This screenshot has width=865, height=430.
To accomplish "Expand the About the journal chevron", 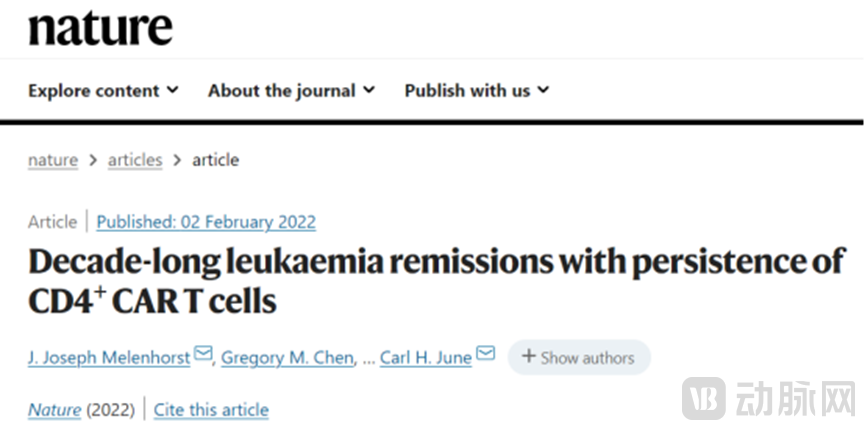I will point(369,90).
